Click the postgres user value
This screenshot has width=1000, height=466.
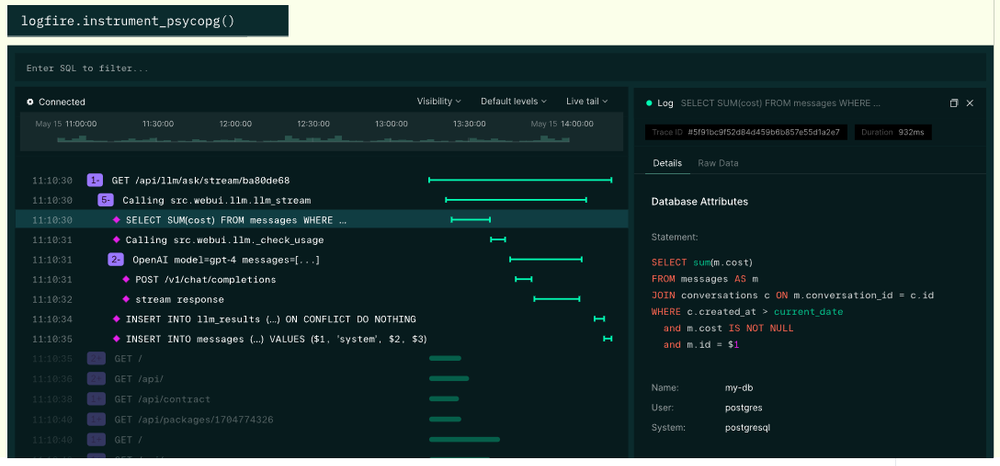(744, 407)
